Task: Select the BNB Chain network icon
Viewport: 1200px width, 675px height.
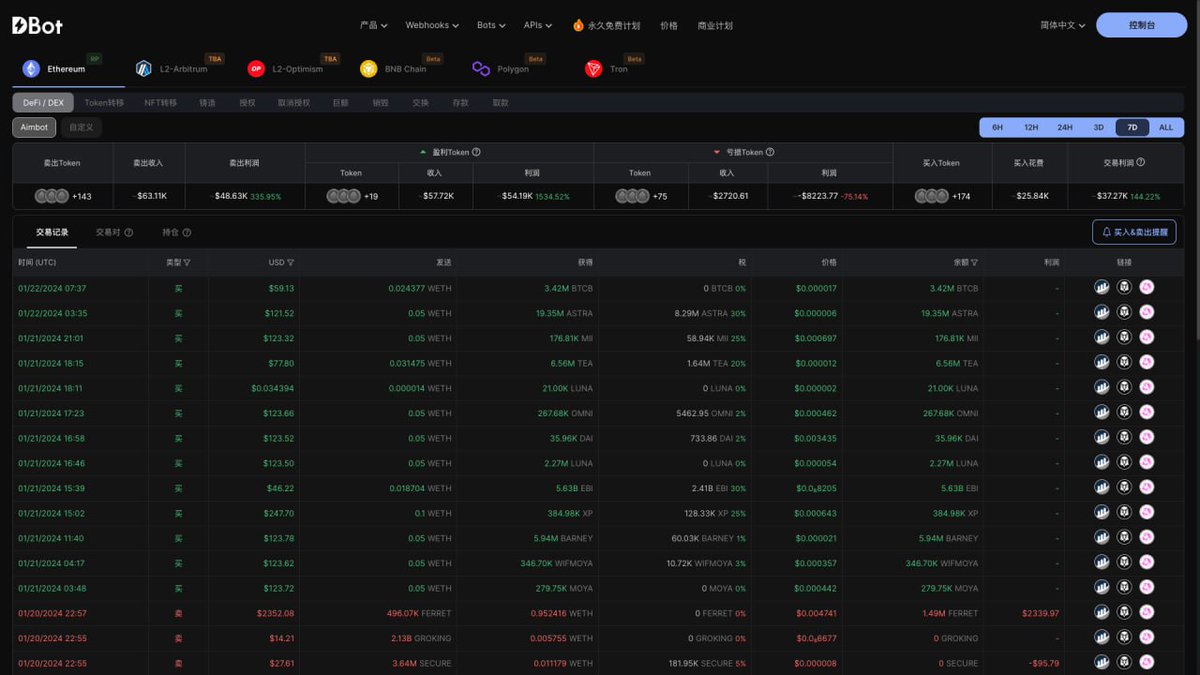Action: [x=368, y=69]
